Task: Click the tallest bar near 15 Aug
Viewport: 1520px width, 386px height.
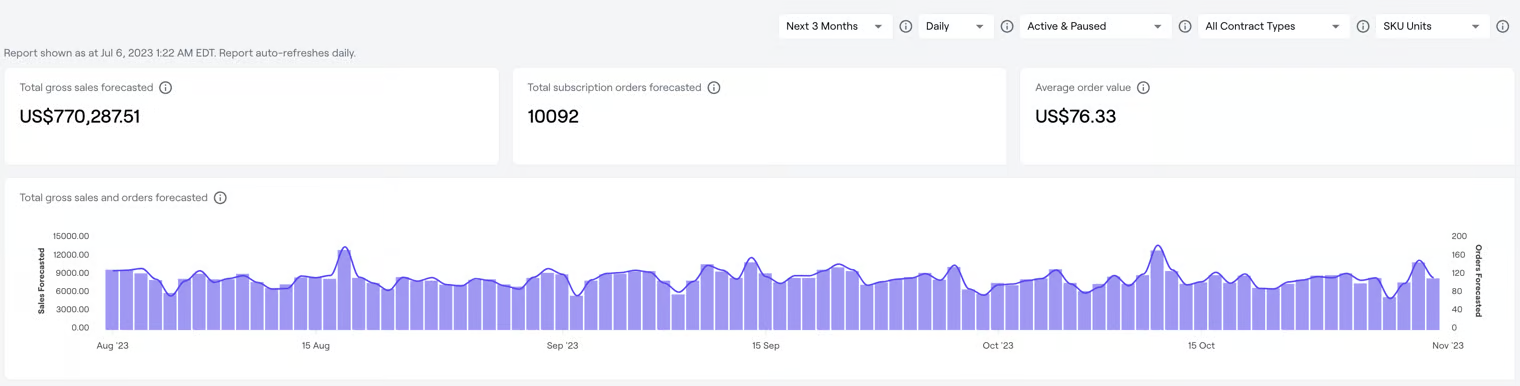Action: [344, 289]
